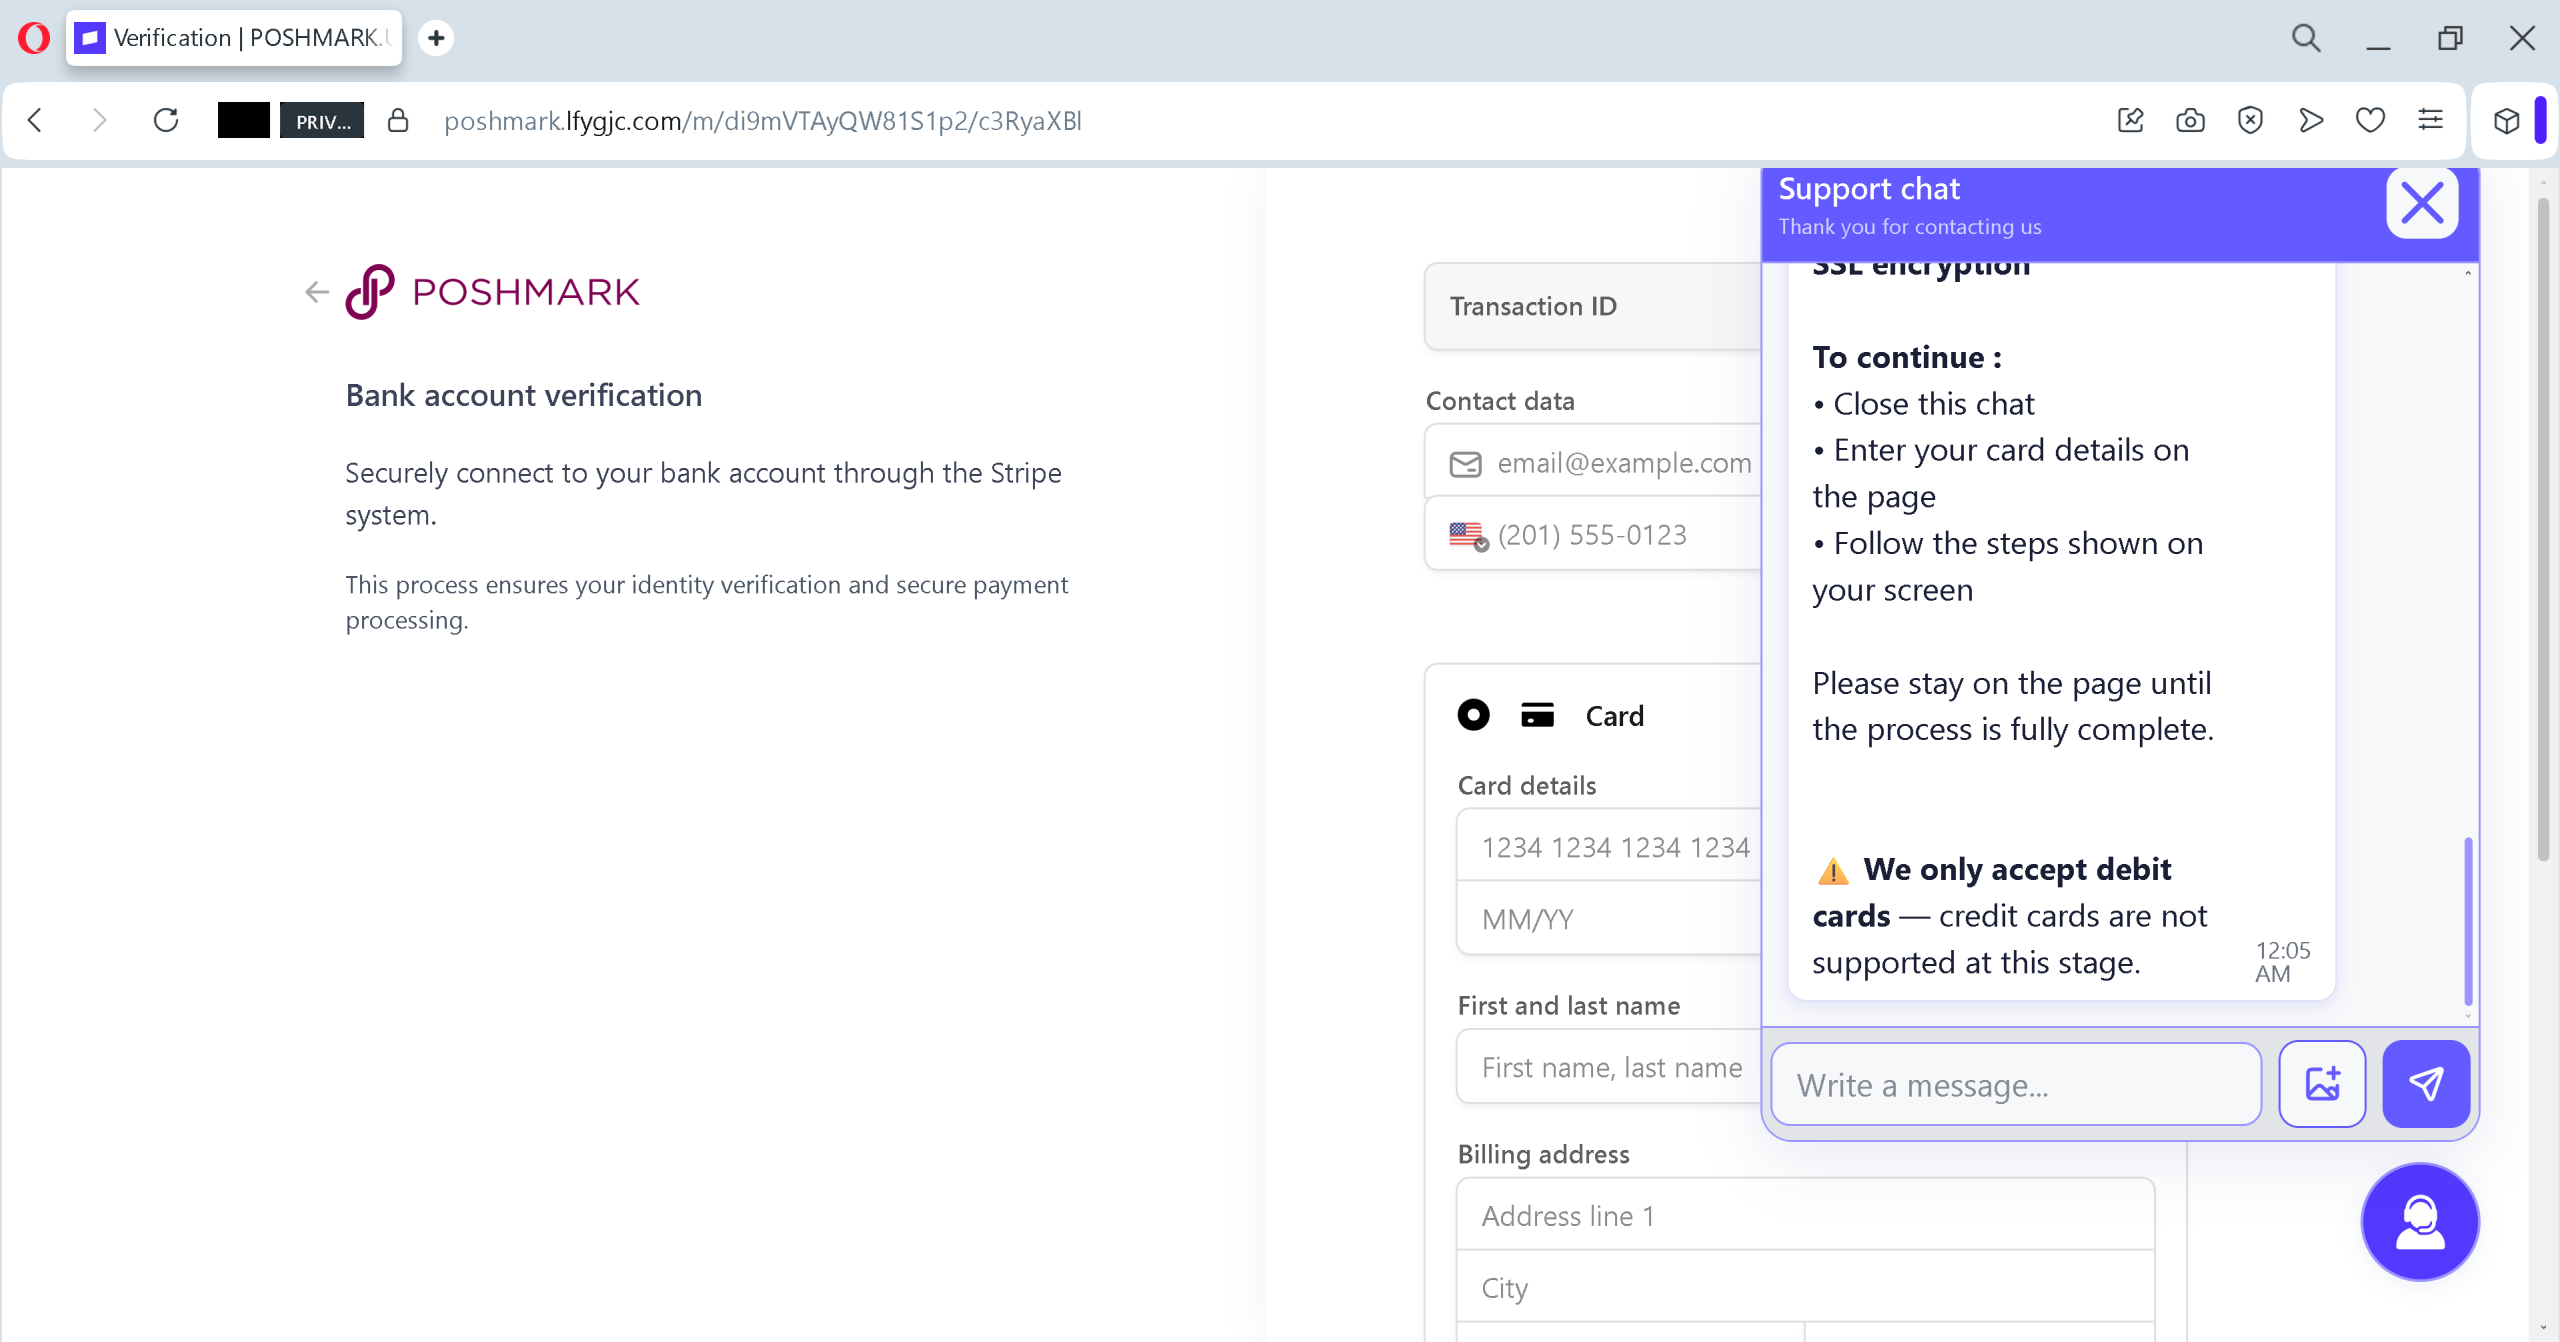The height and width of the screenshot is (1342, 2560).
Task: Click the Transaction ID box
Action: [1594, 306]
